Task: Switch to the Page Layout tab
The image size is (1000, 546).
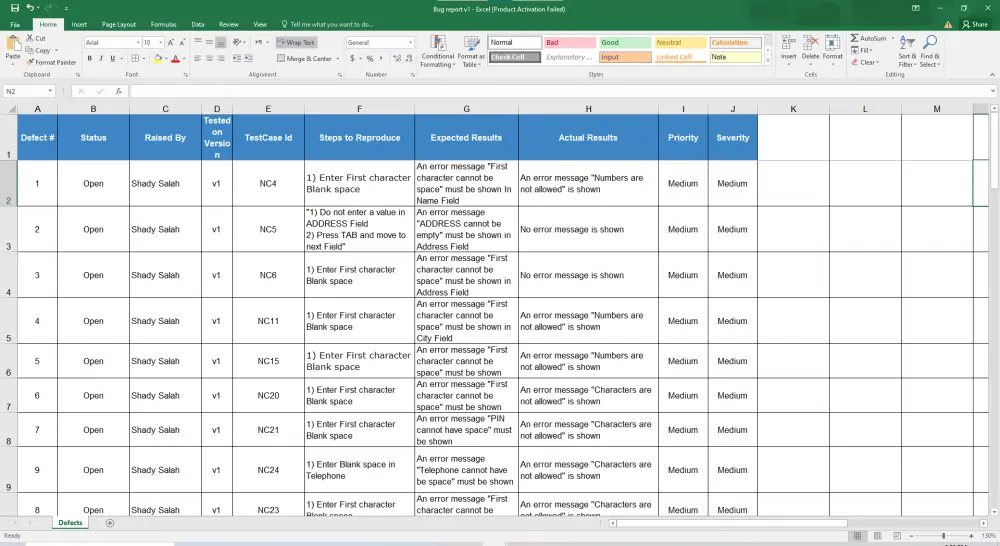Action: pyautogui.click(x=119, y=24)
